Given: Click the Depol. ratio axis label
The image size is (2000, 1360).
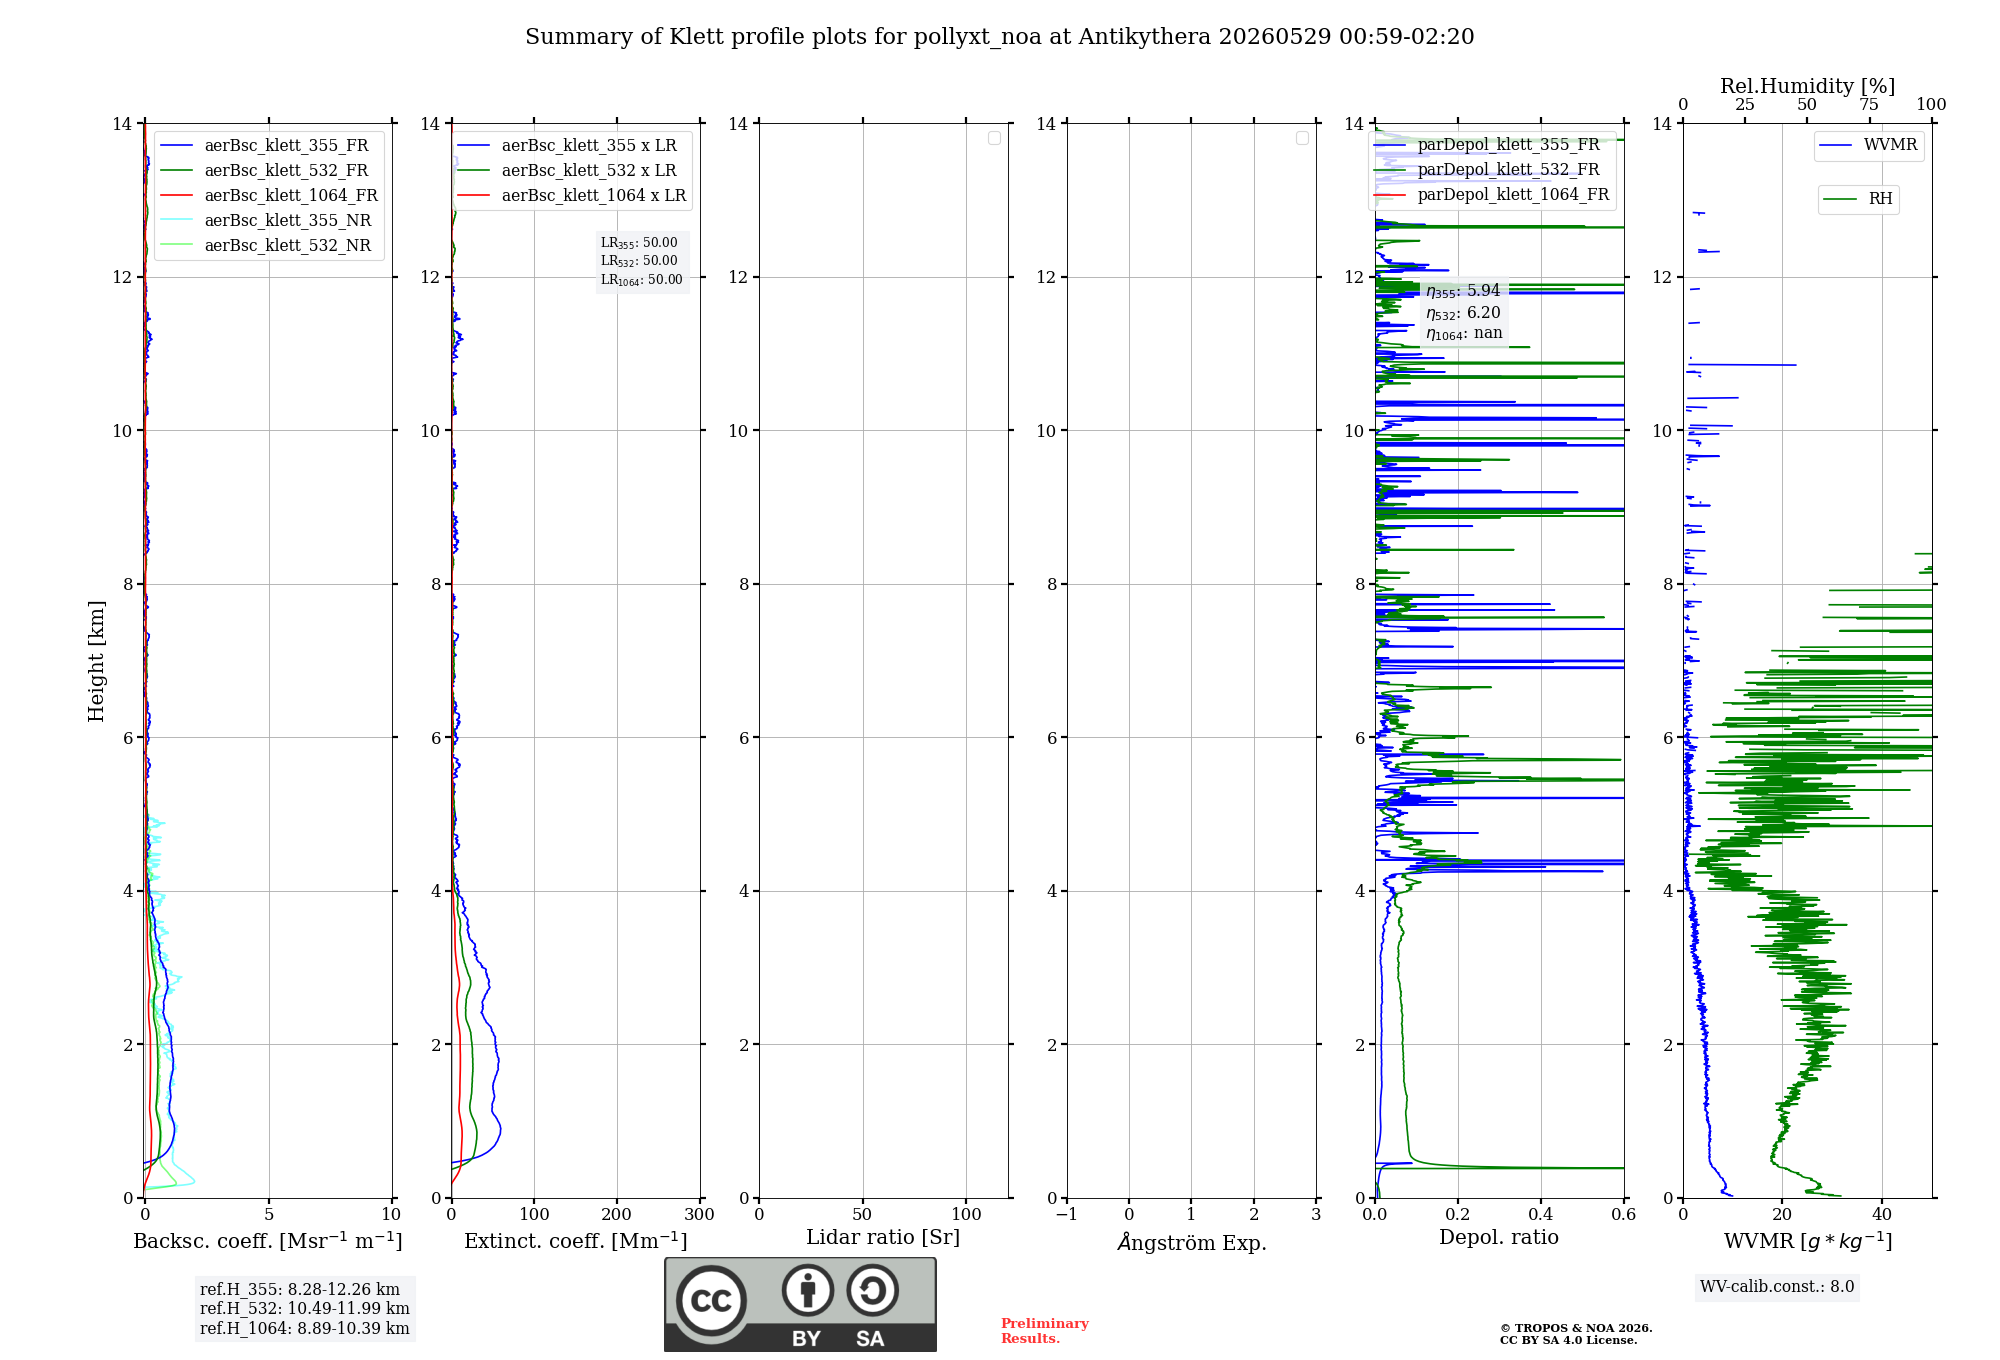Looking at the screenshot, I should coord(1499,1238).
